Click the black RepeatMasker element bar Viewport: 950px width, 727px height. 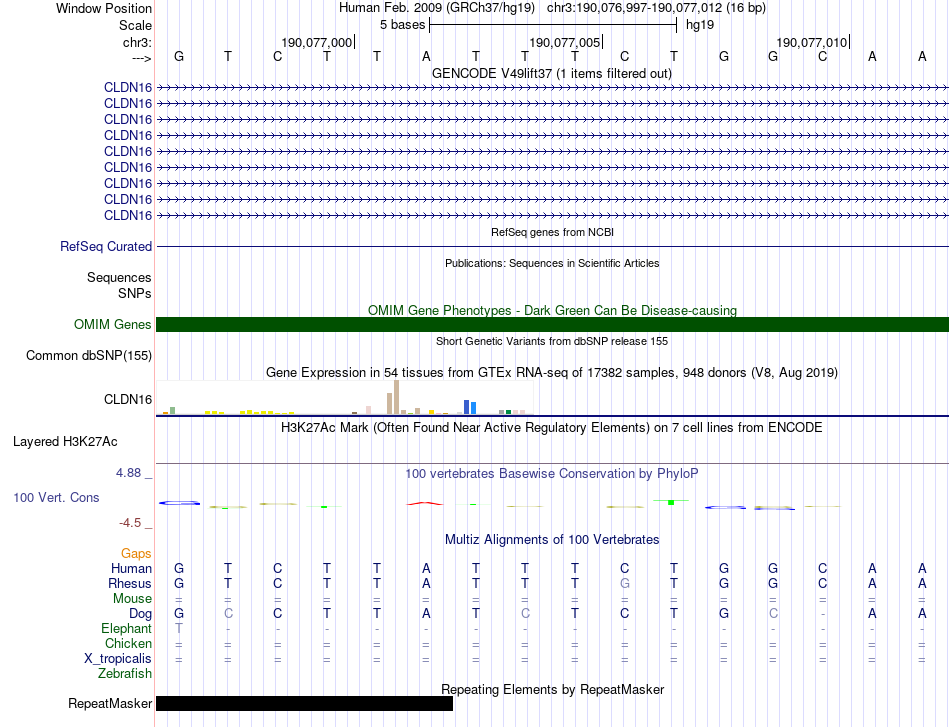pyautogui.click(x=305, y=703)
